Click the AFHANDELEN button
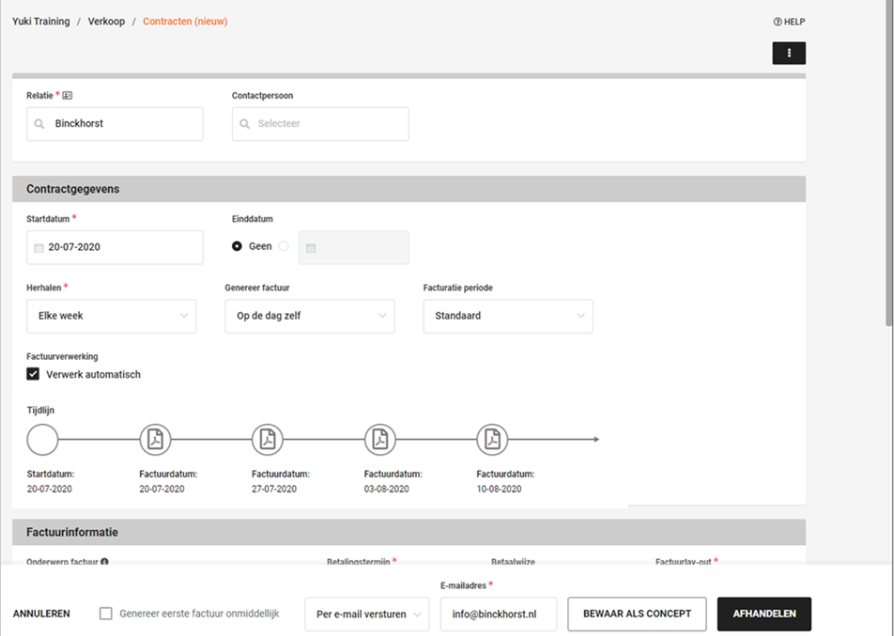 pyautogui.click(x=764, y=614)
